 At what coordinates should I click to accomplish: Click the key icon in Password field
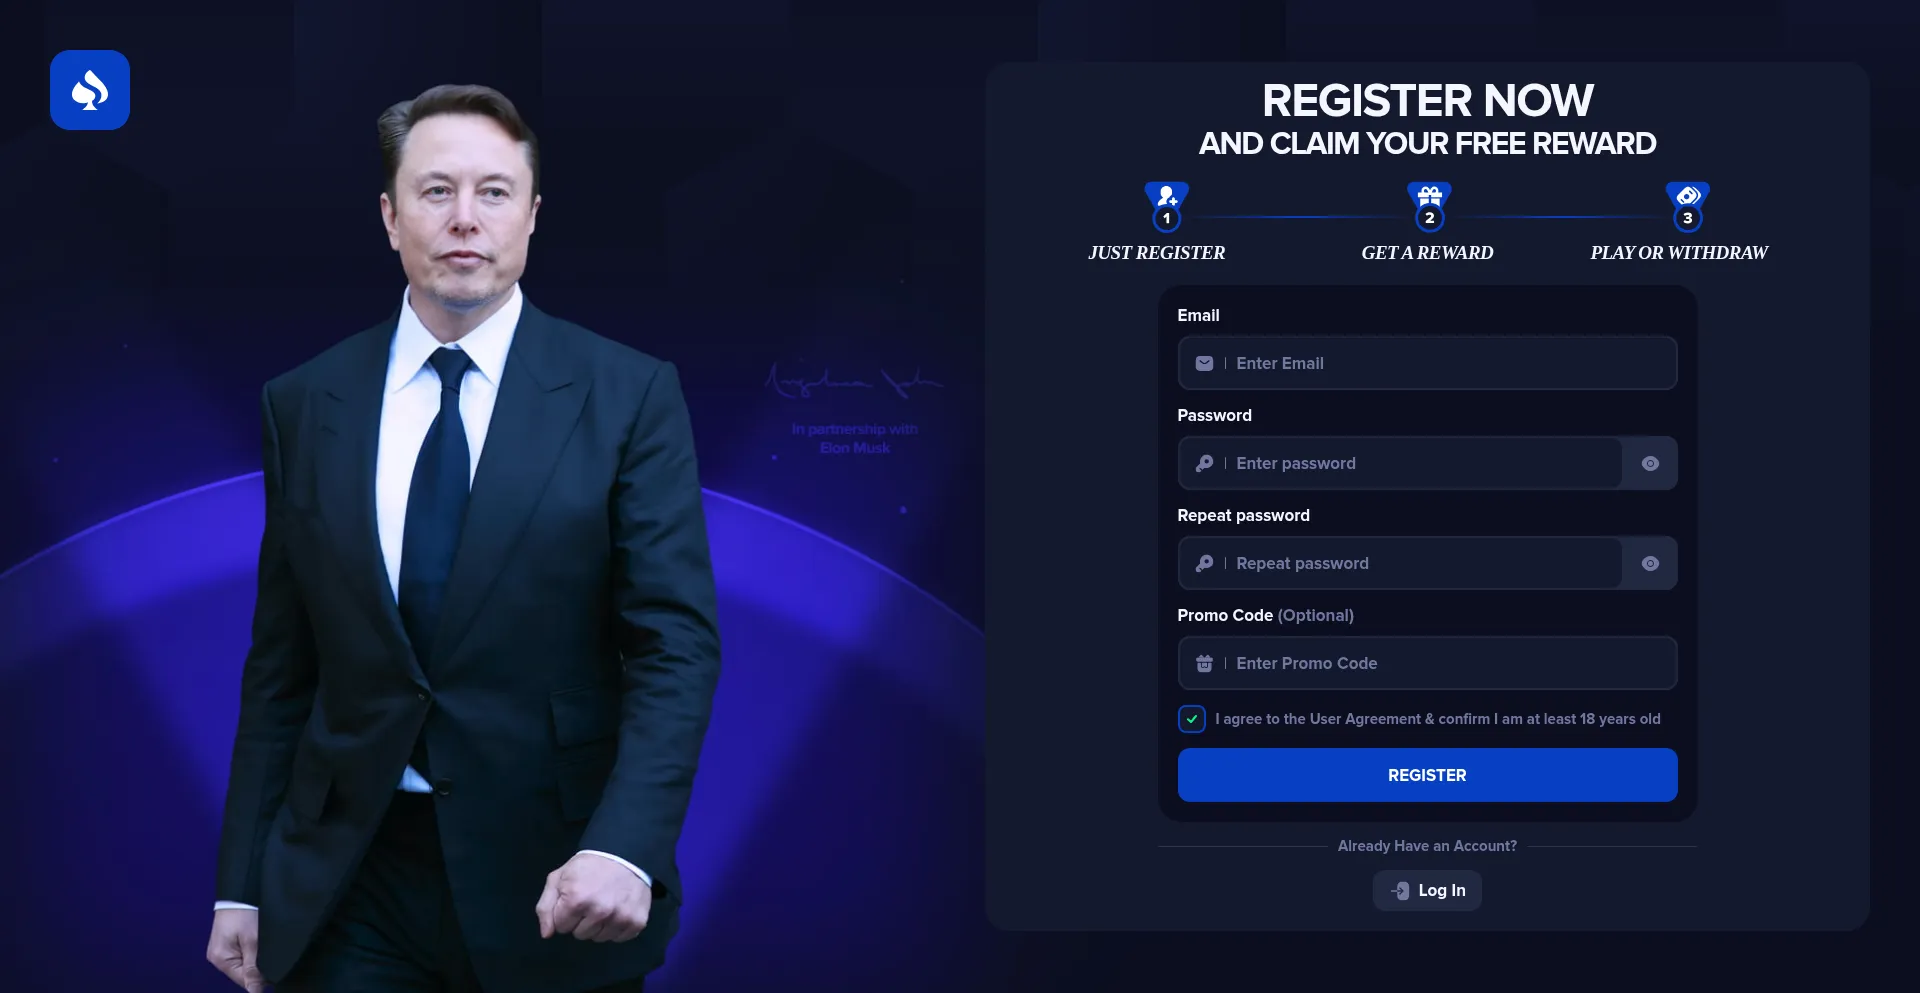[1204, 463]
